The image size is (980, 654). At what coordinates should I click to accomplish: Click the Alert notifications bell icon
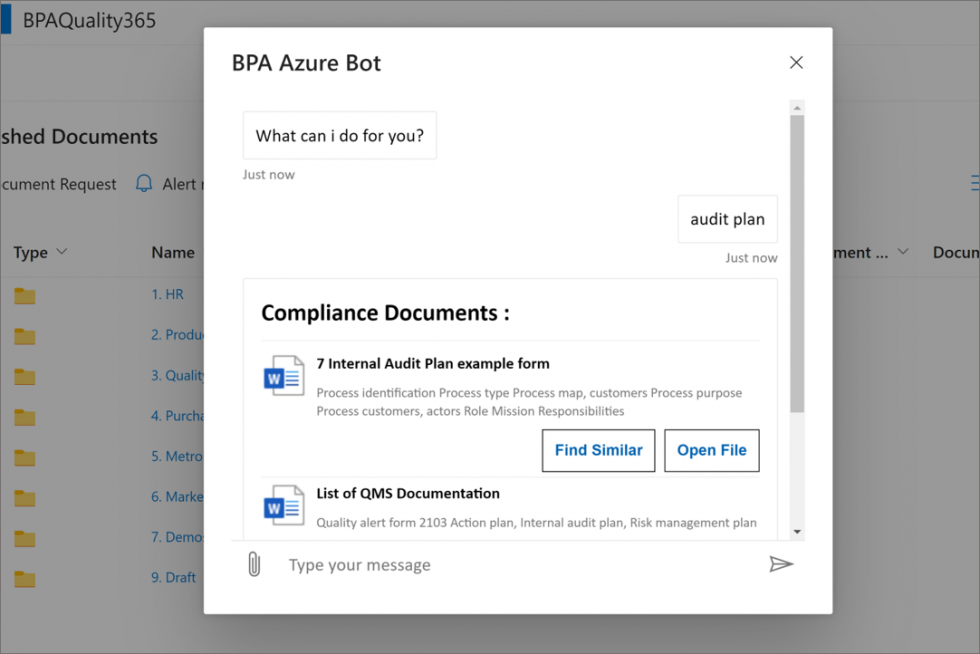143,184
